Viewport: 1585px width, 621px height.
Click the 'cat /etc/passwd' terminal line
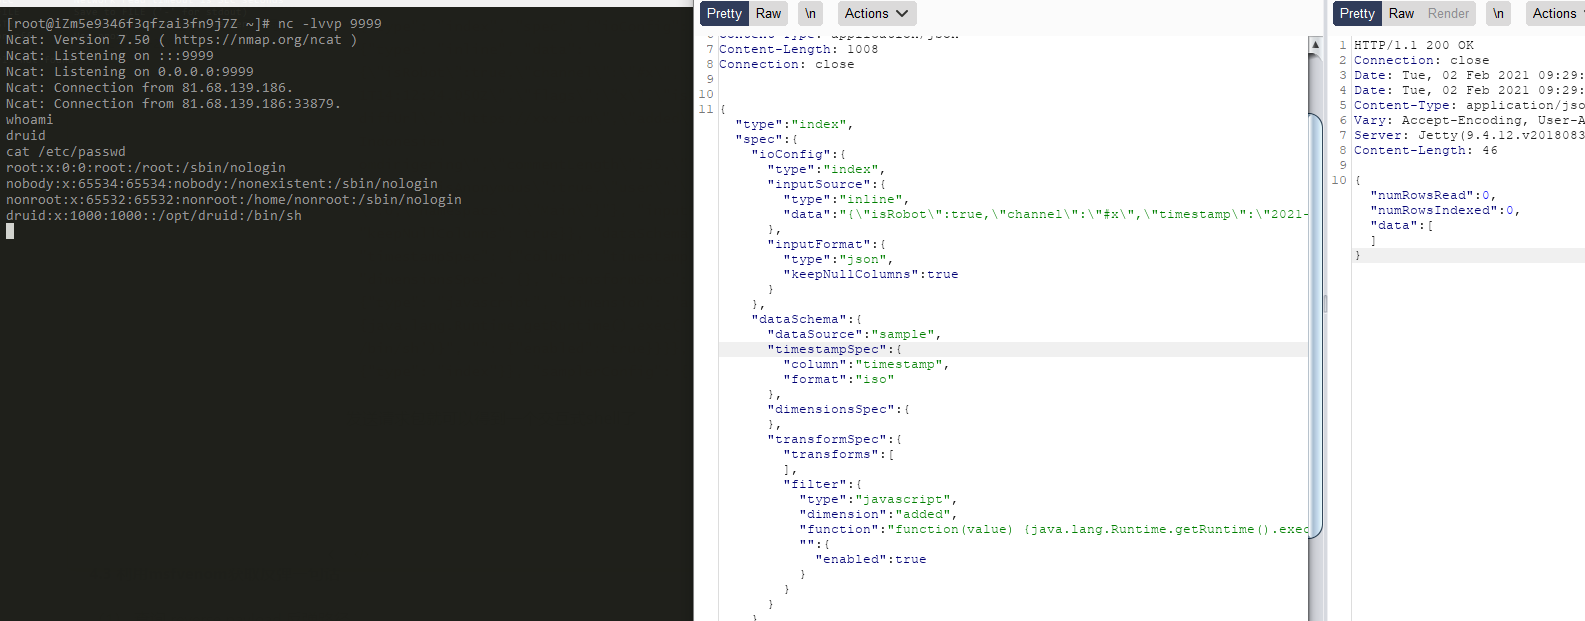click(65, 151)
